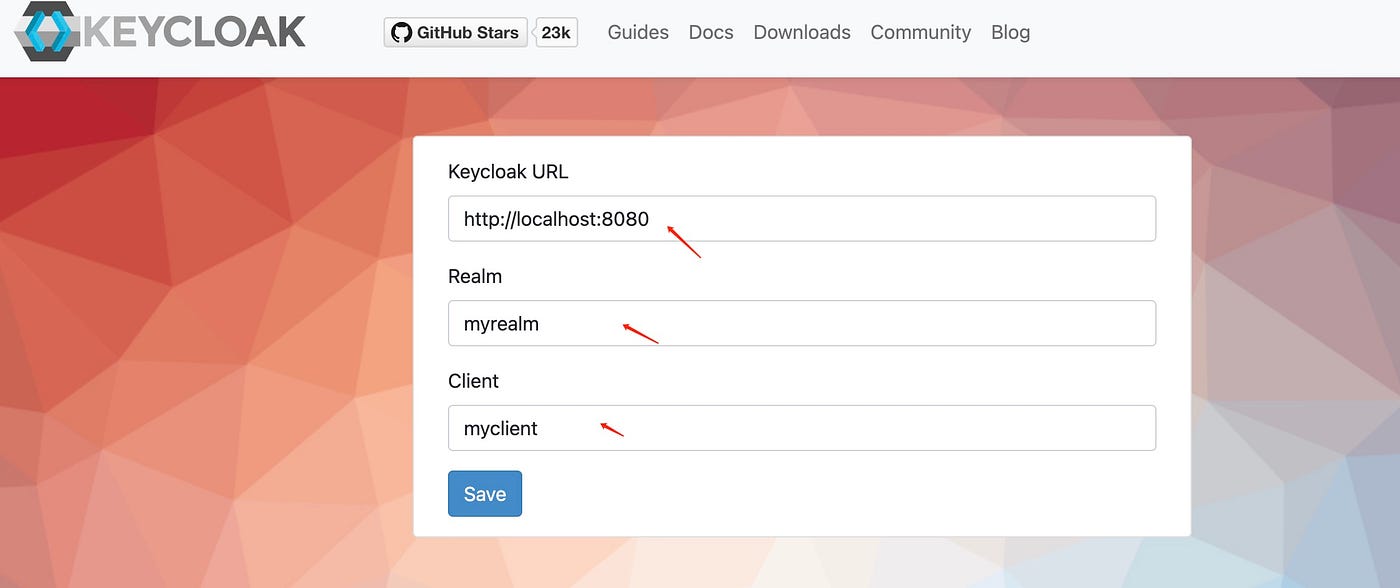Open the Community navigation item
Image resolution: width=1400 pixels, height=588 pixels.
tap(920, 32)
